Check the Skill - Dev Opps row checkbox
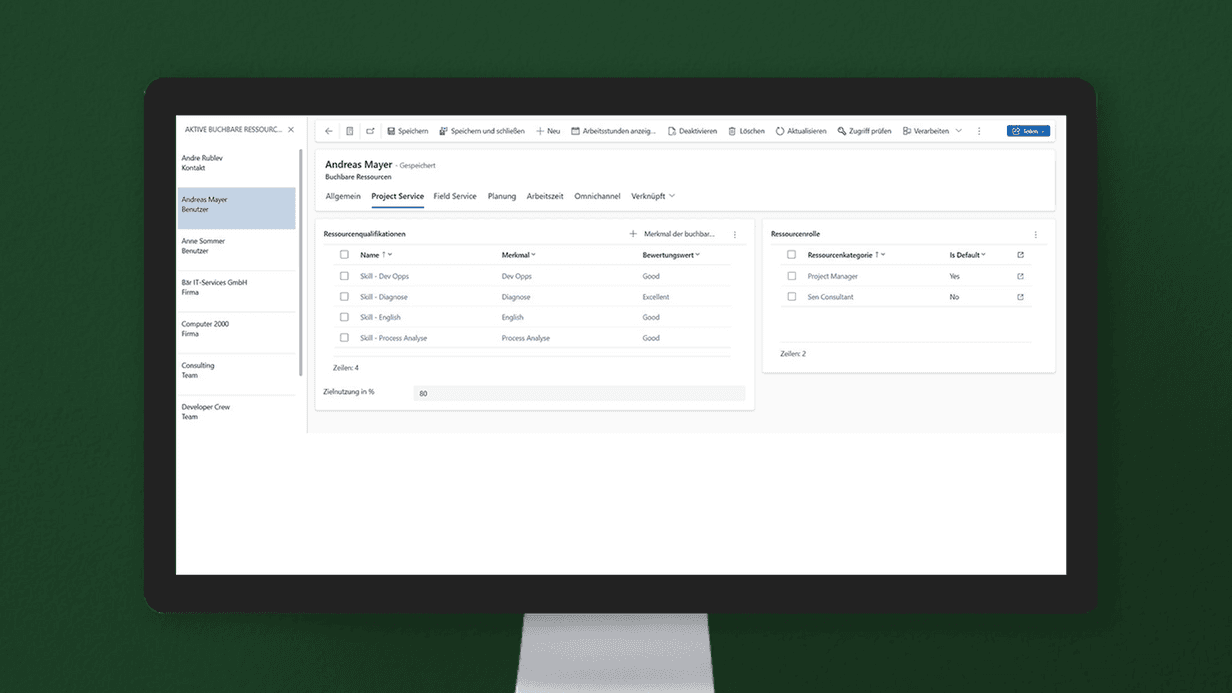1232x693 pixels. point(344,276)
